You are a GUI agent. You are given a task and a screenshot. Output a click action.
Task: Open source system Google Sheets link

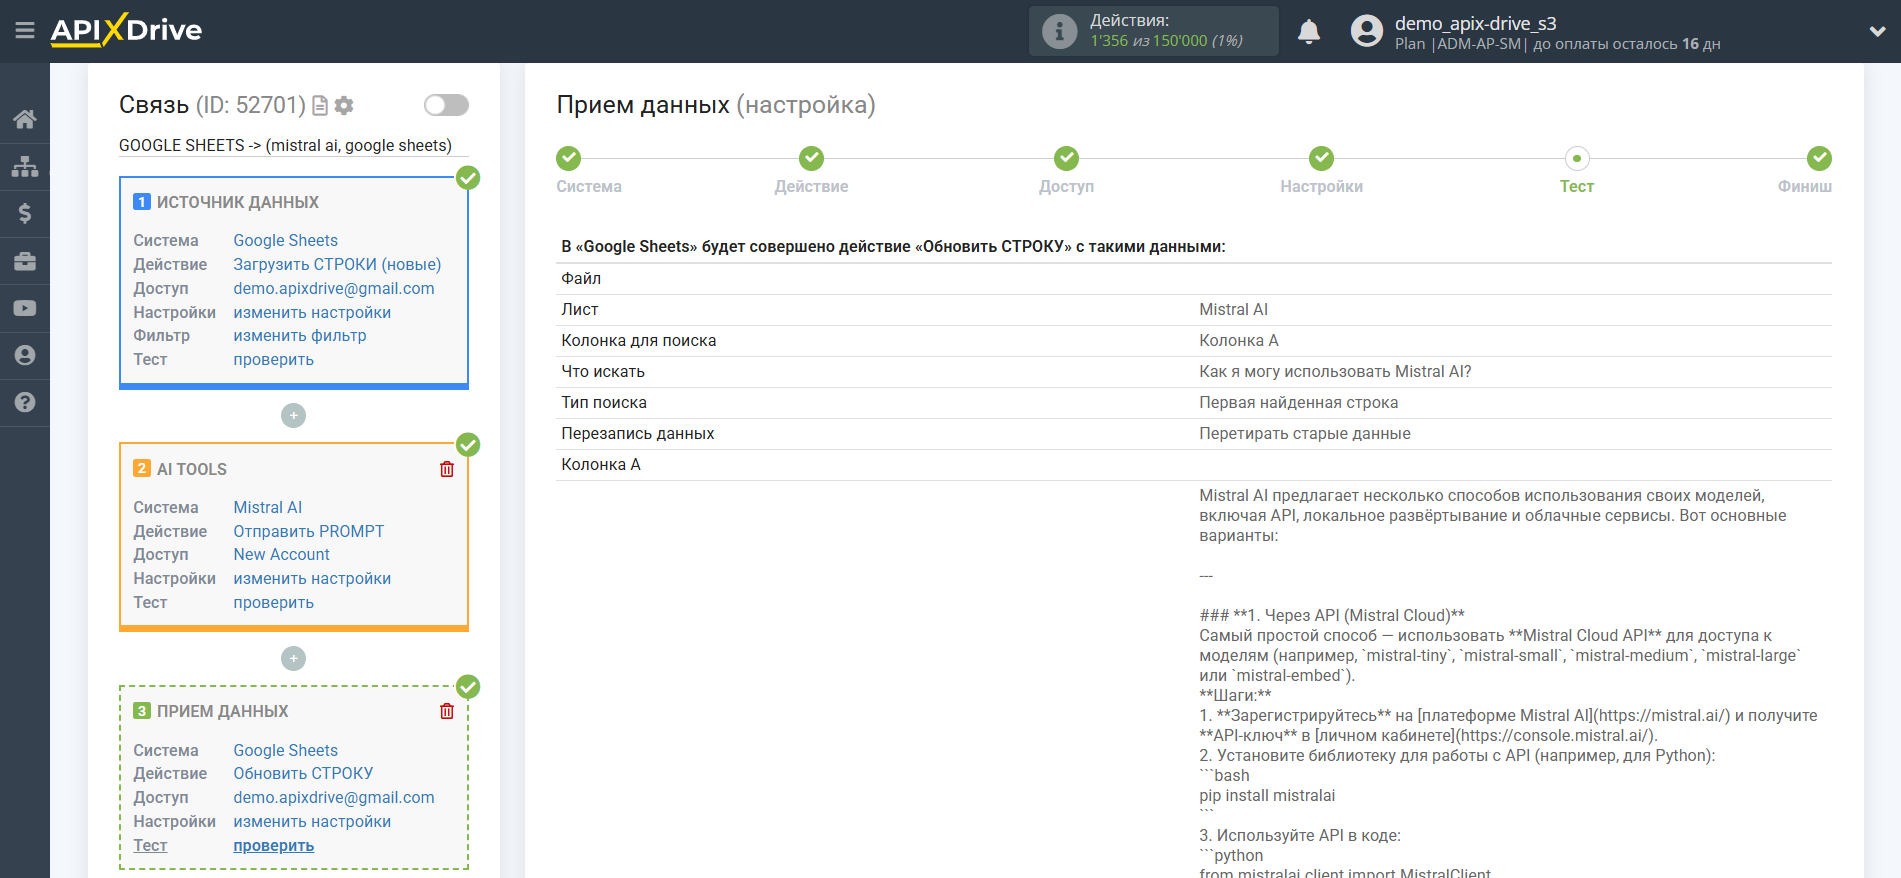click(285, 240)
